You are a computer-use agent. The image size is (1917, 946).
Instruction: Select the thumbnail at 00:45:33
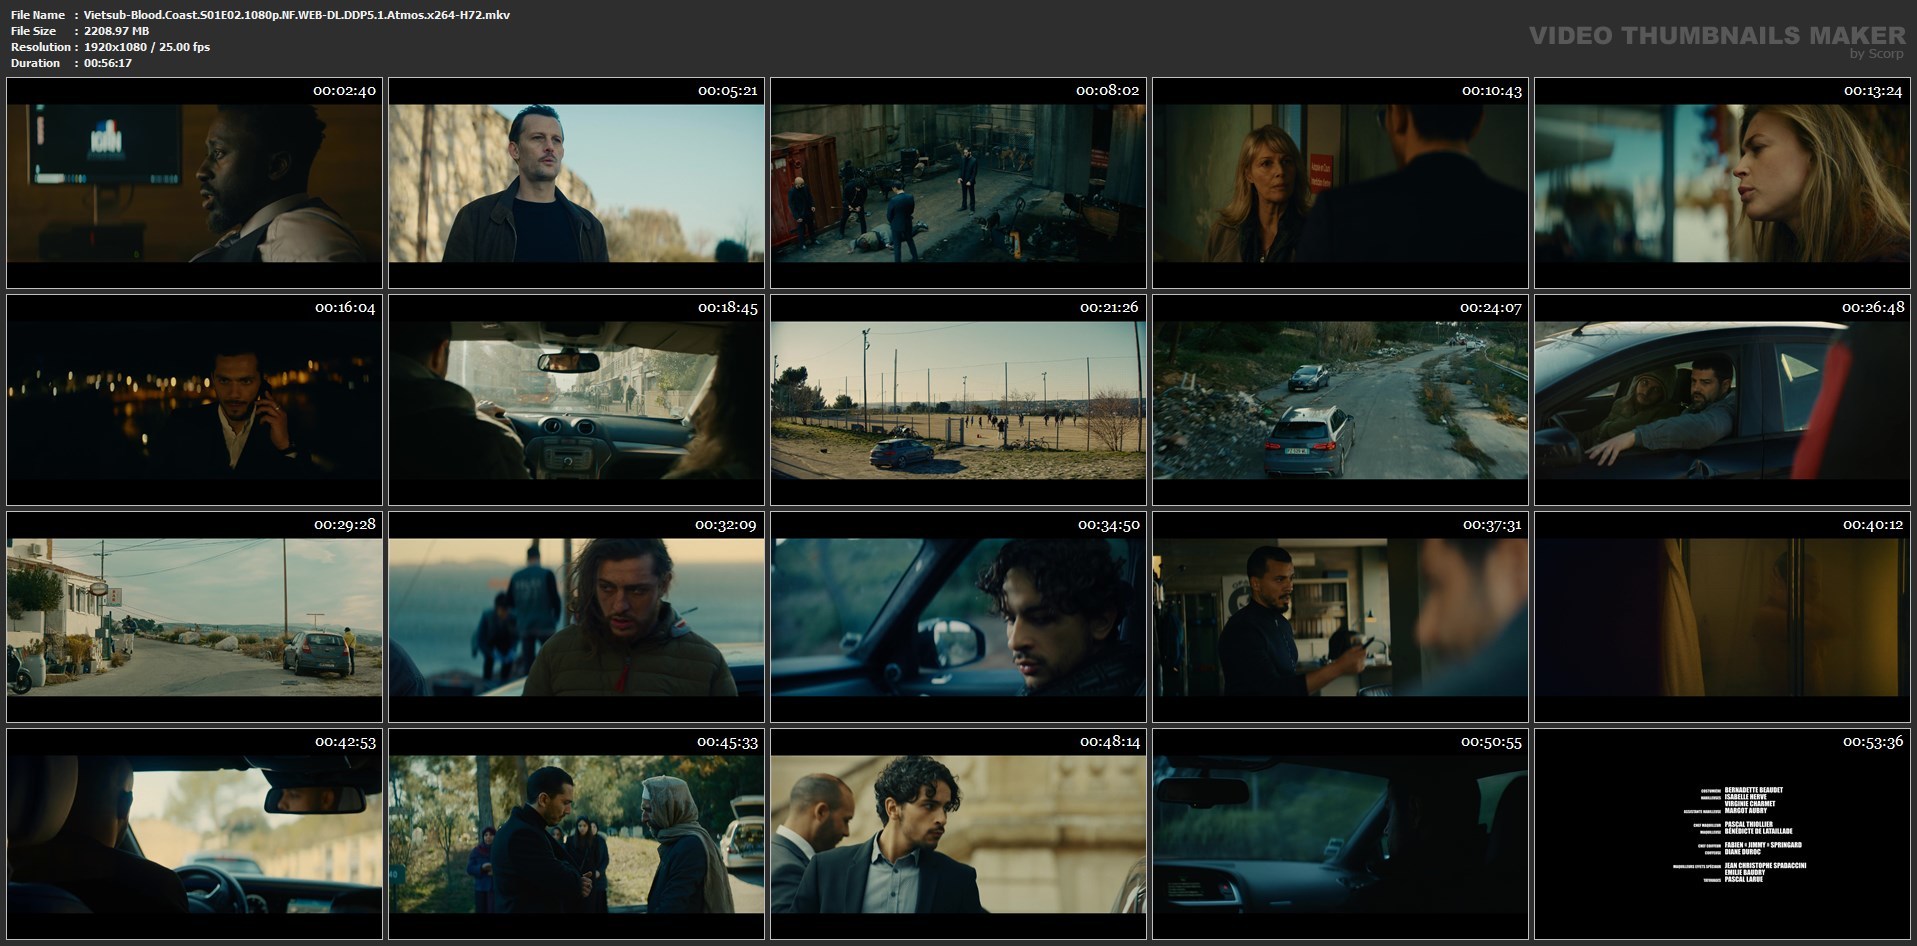[576, 834]
